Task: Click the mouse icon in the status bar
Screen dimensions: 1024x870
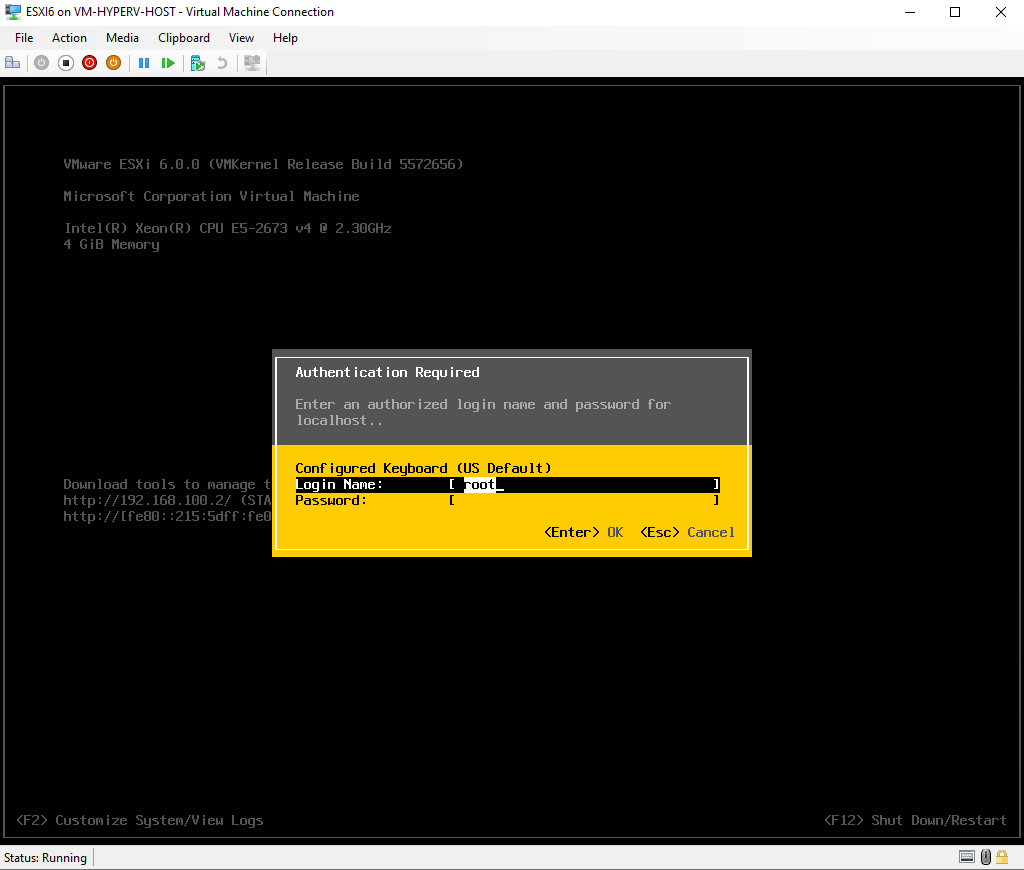Action: (x=986, y=856)
